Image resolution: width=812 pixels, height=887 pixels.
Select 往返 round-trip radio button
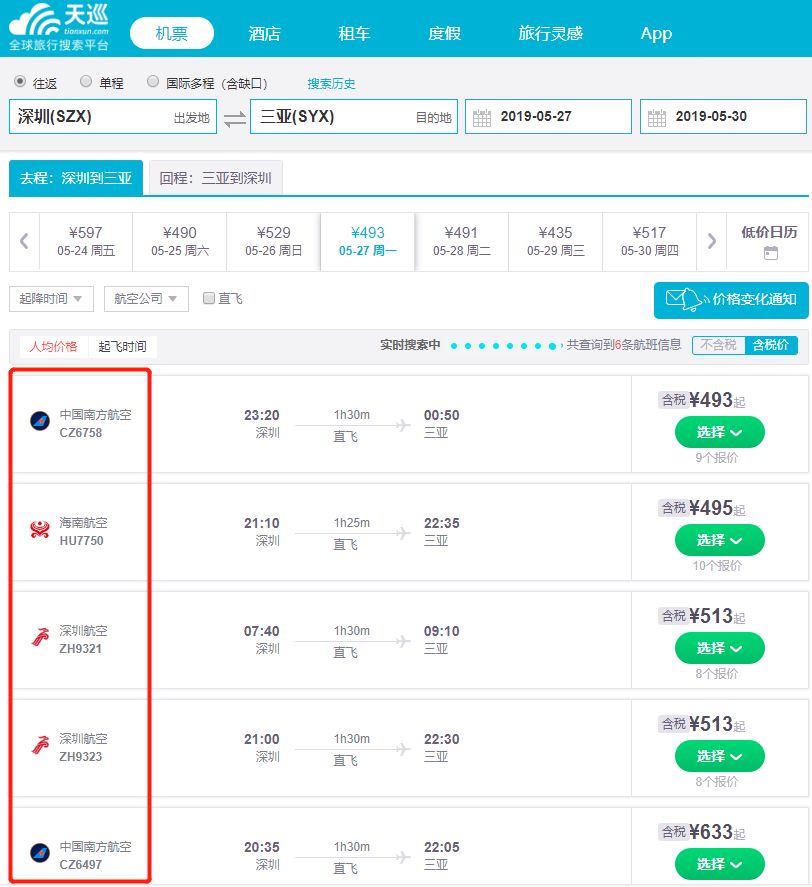pos(20,81)
